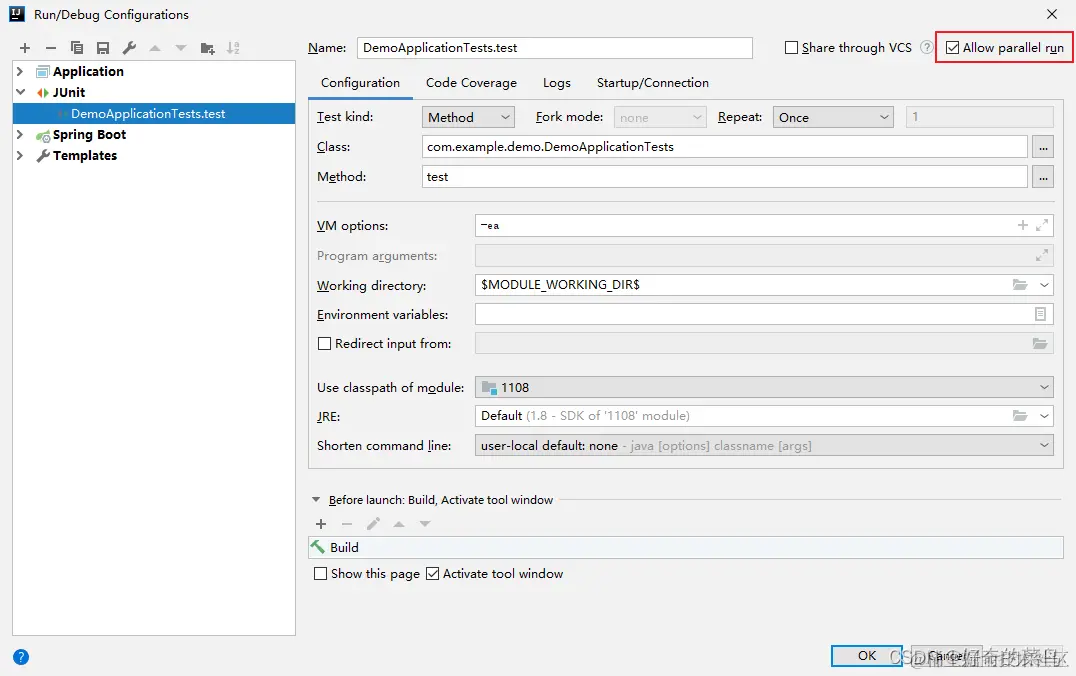Open Use classpath of module dropdown

click(x=764, y=388)
